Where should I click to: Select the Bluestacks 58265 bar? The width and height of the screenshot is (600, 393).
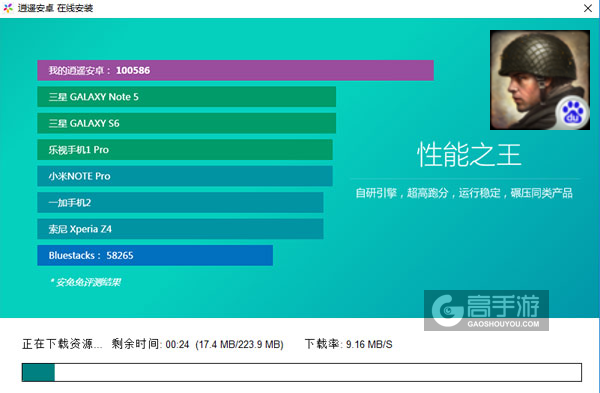pyautogui.click(x=155, y=255)
